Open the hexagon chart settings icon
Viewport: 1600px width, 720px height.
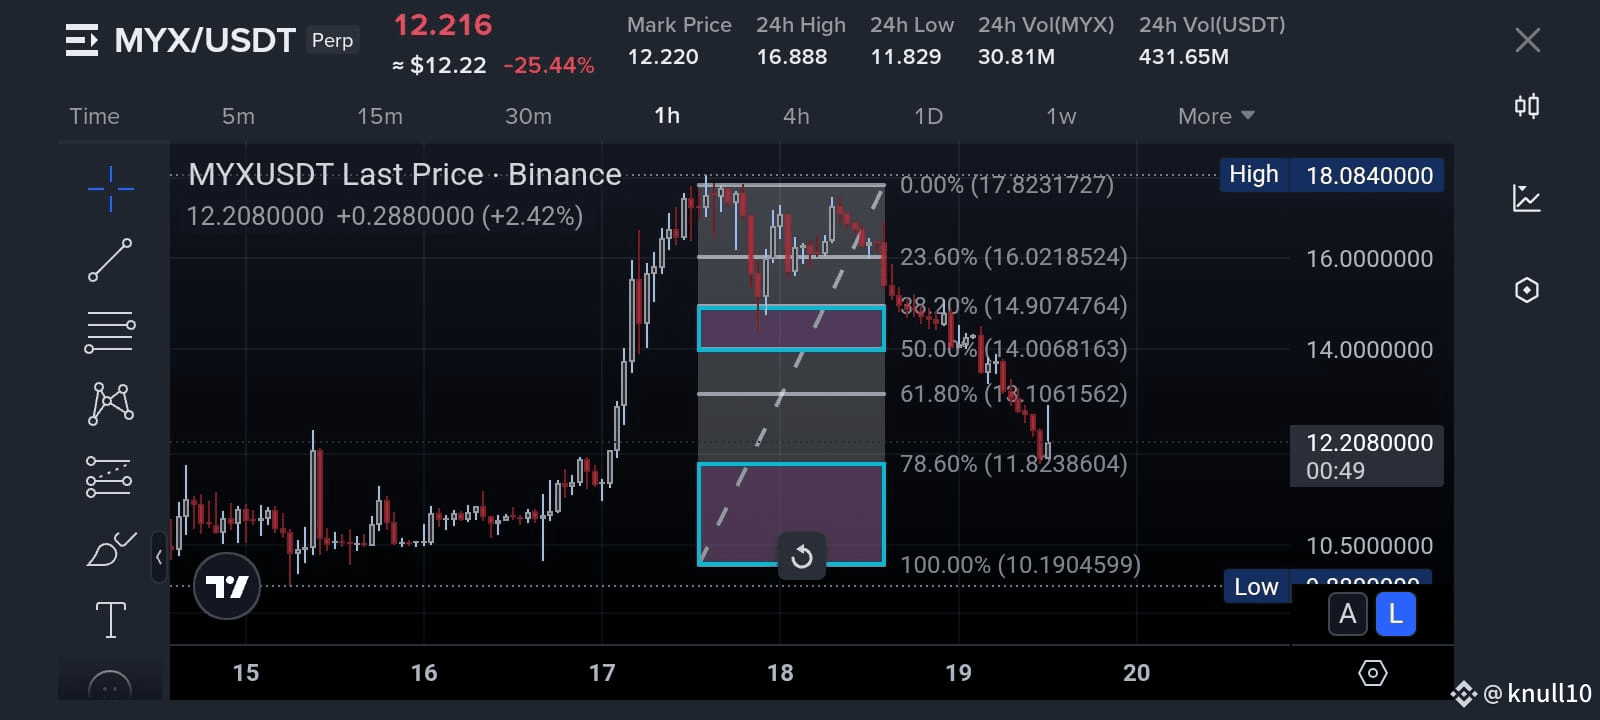pos(1527,290)
